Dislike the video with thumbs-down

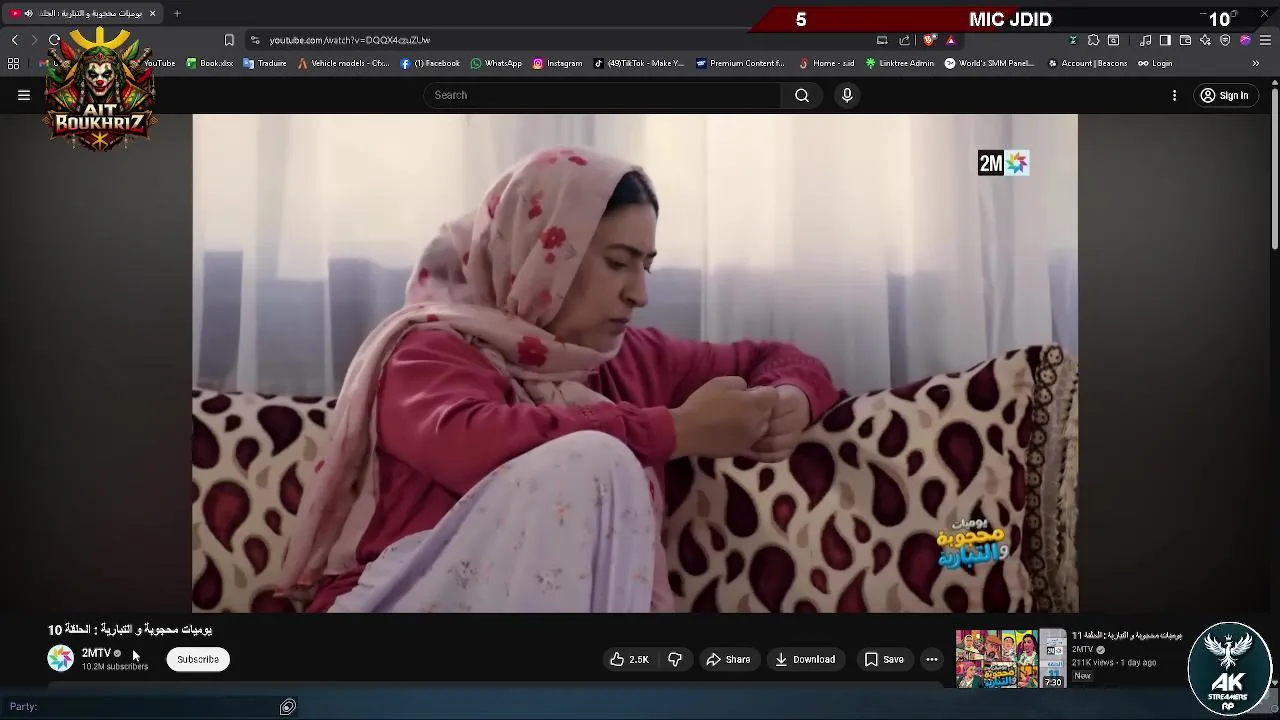(x=675, y=659)
